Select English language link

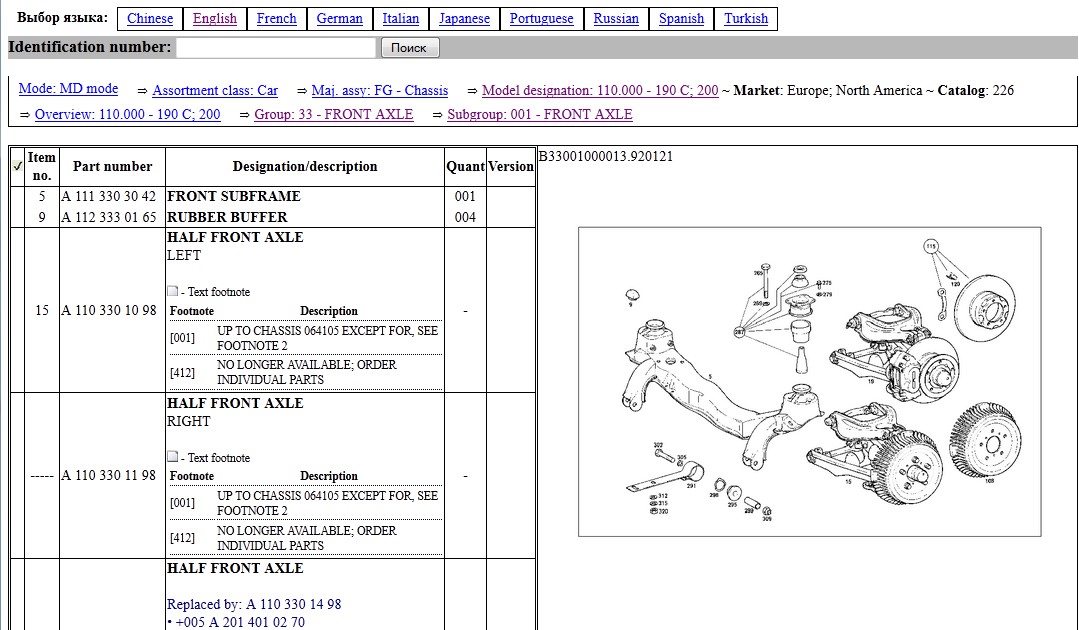pyautogui.click(x=215, y=19)
